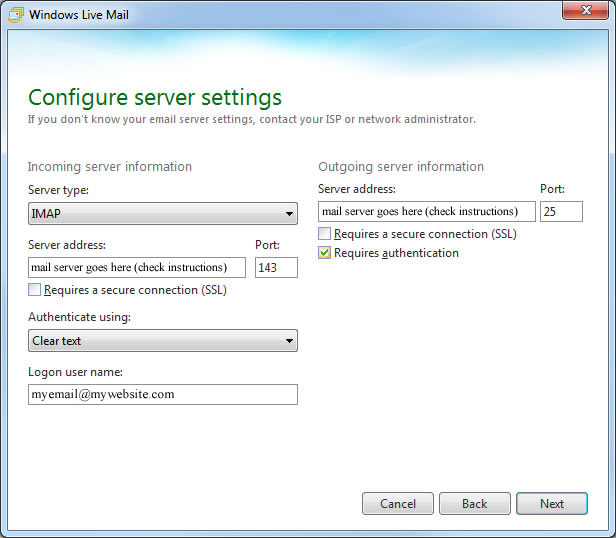This screenshot has height=538, width=616.
Task: Click the outgoing Server address text field
Action: (x=426, y=211)
